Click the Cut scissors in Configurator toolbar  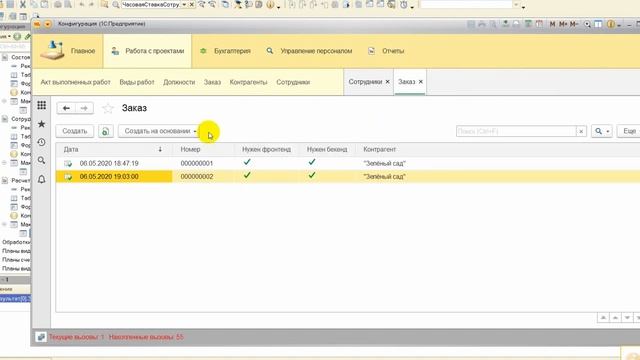[x=23, y=4]
